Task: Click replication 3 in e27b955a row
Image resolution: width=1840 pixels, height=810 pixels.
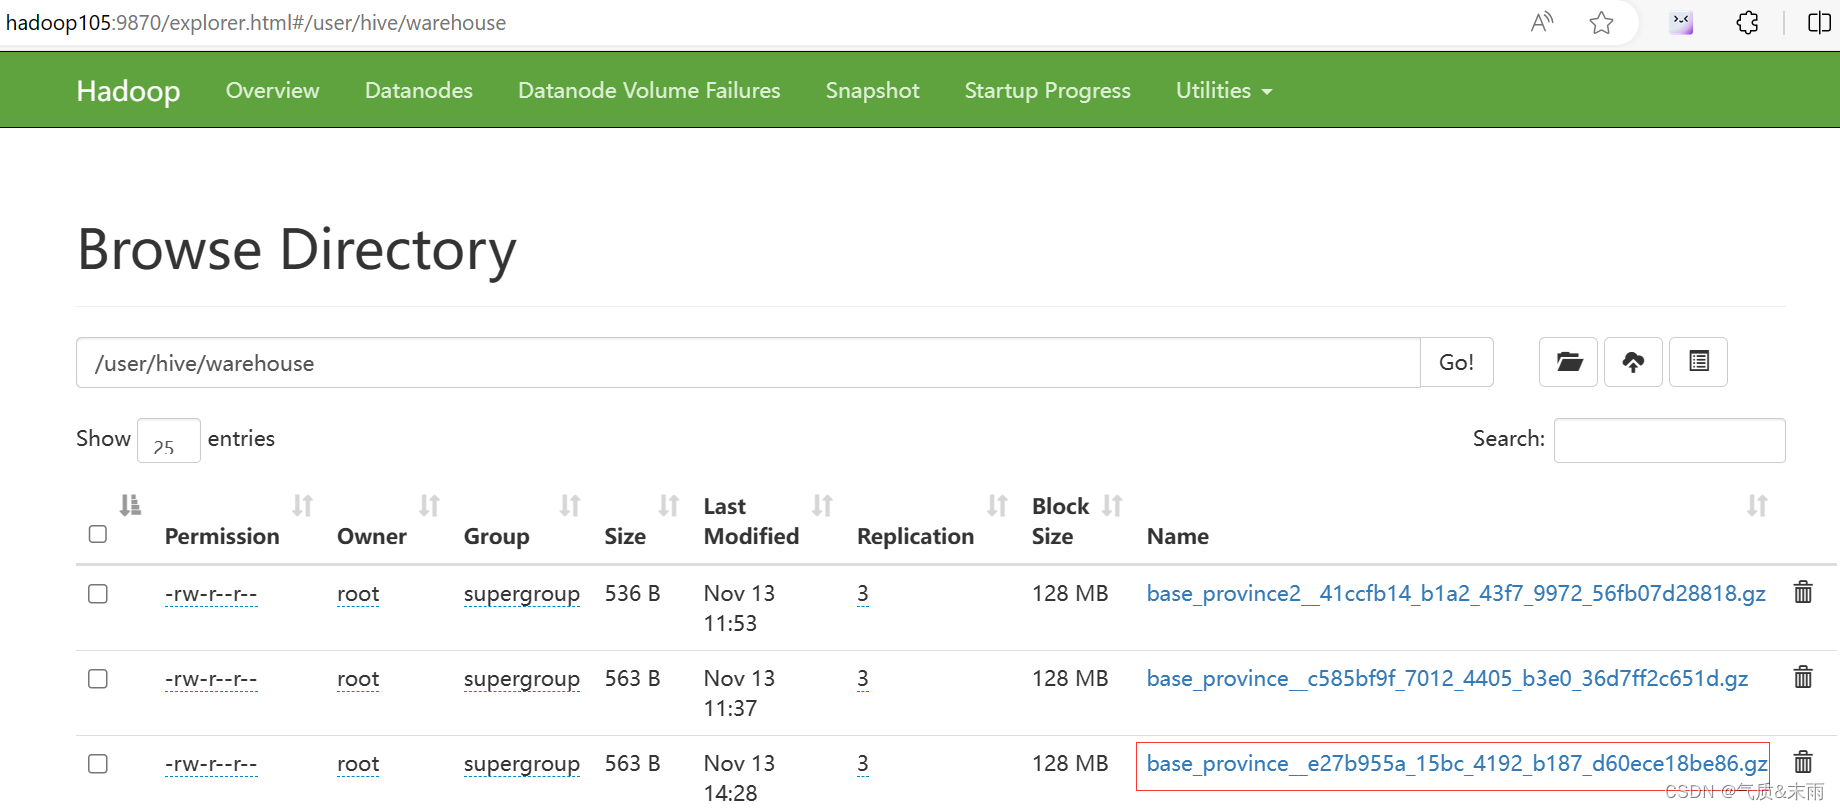Action: tap(863, 764)
